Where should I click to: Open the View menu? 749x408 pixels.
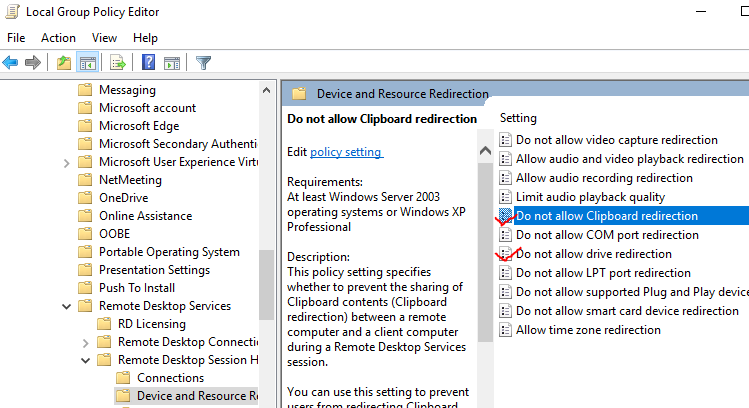pos(104,38)
